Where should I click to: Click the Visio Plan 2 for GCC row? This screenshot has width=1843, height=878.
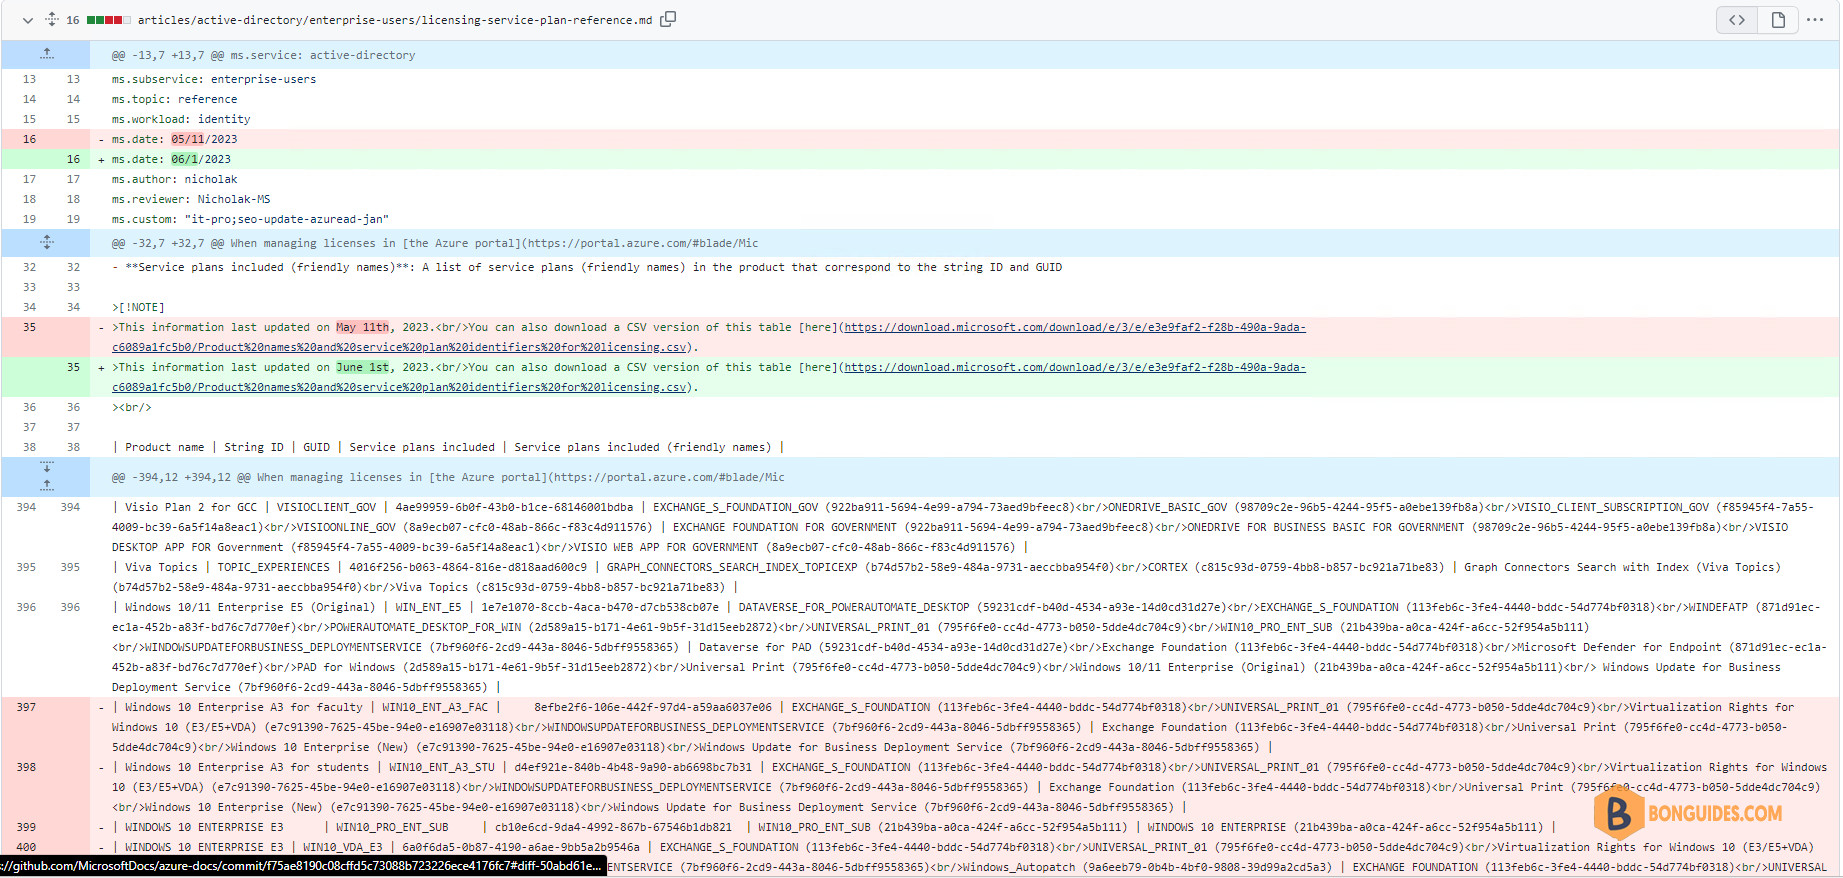(964, 527)
